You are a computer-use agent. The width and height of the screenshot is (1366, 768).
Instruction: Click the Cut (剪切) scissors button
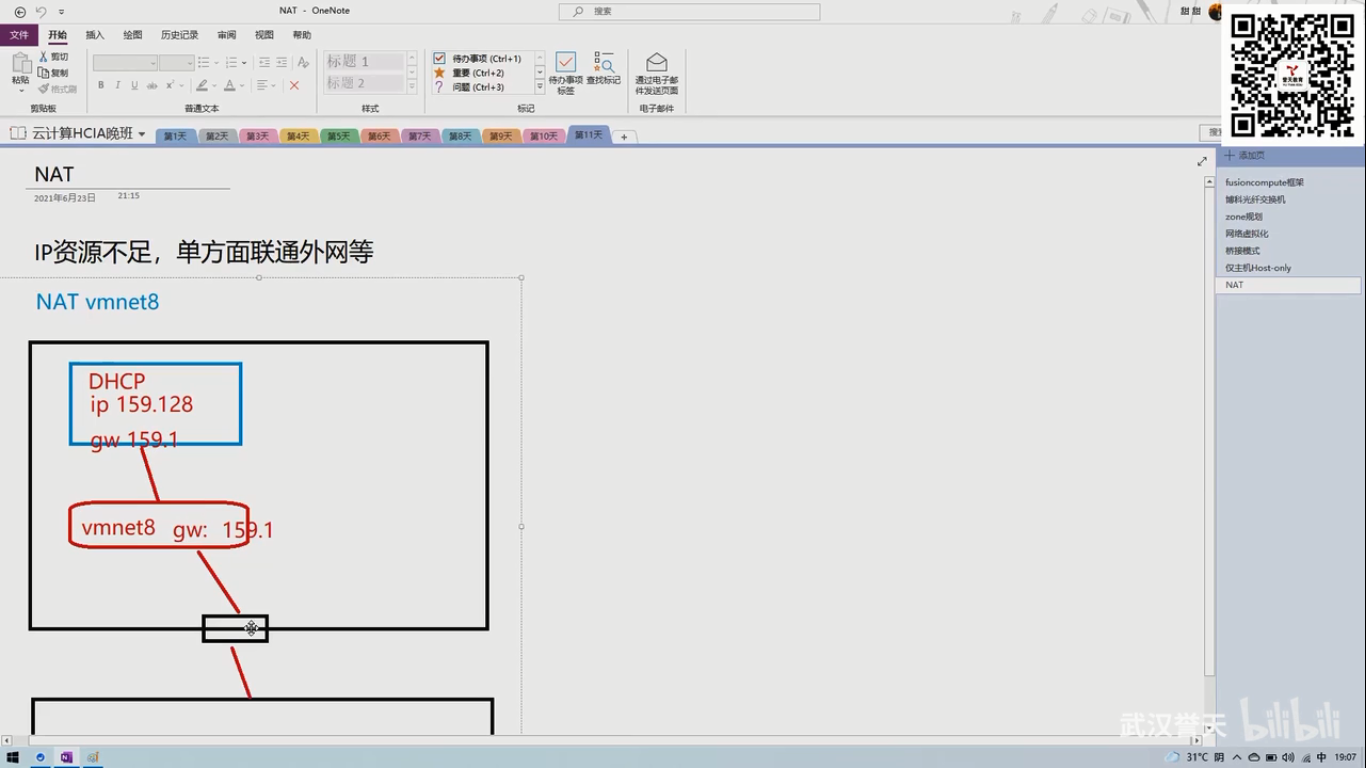coord(54,57)
